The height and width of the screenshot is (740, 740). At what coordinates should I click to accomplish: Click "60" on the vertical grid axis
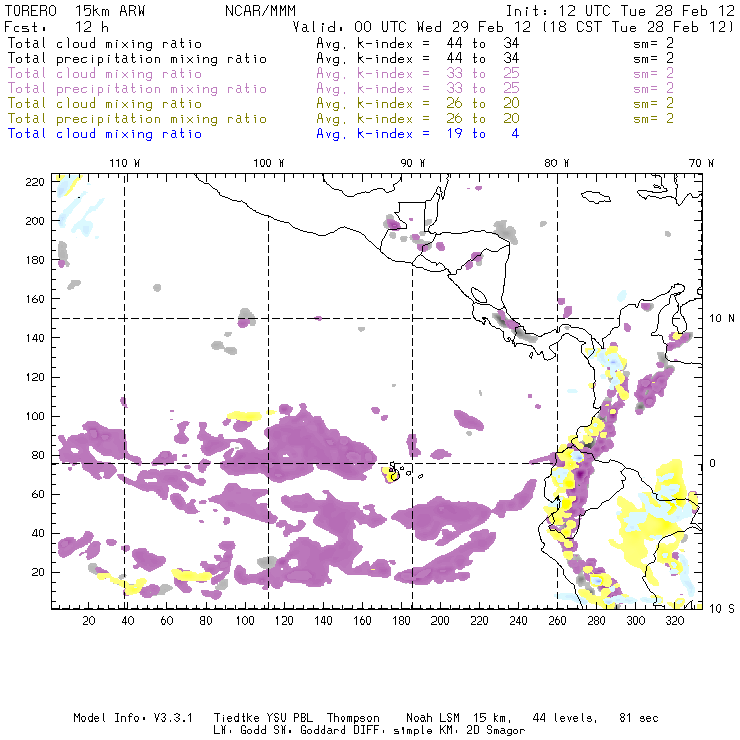click(38, 494)
